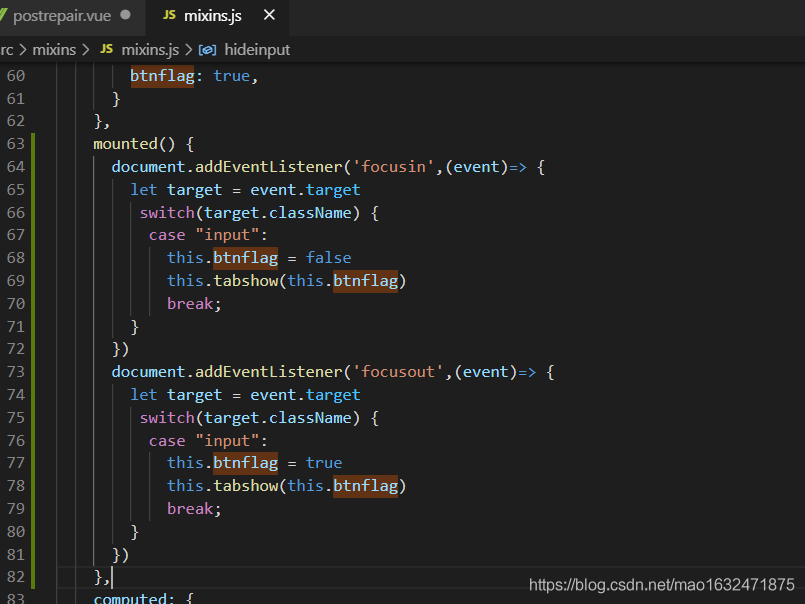
Task: Click the JS icon in the breadcrumb
Action: [x=107, y=49]
